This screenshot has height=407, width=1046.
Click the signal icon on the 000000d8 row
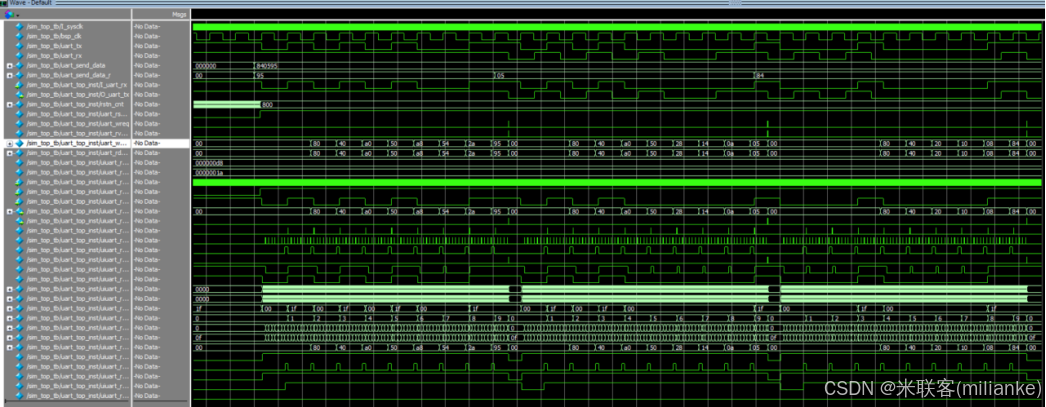click(19, 163)
